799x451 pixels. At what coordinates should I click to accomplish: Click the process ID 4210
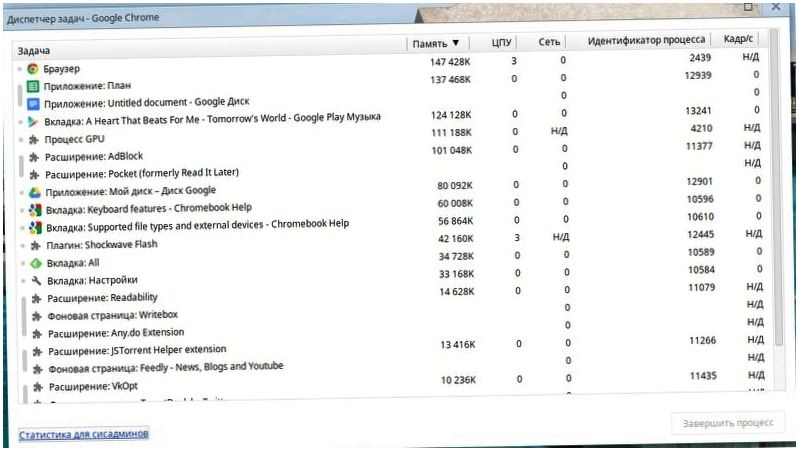click(x=702, y=128)
